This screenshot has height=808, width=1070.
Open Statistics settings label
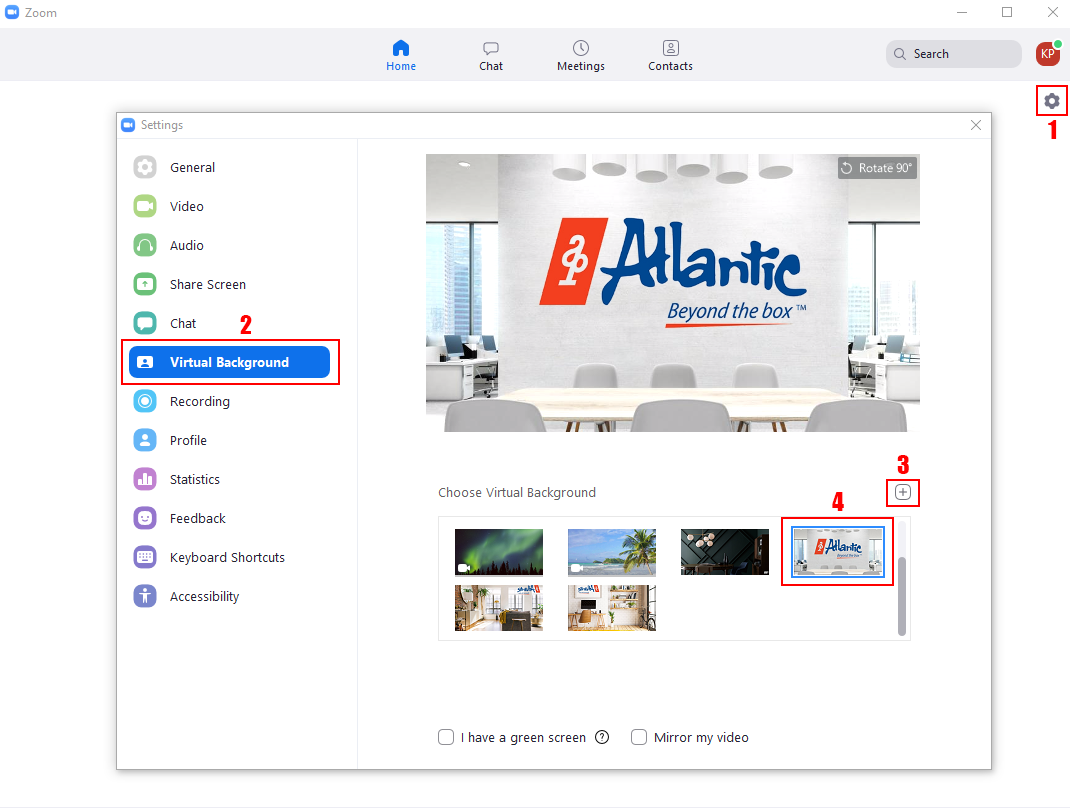point(194,479)
